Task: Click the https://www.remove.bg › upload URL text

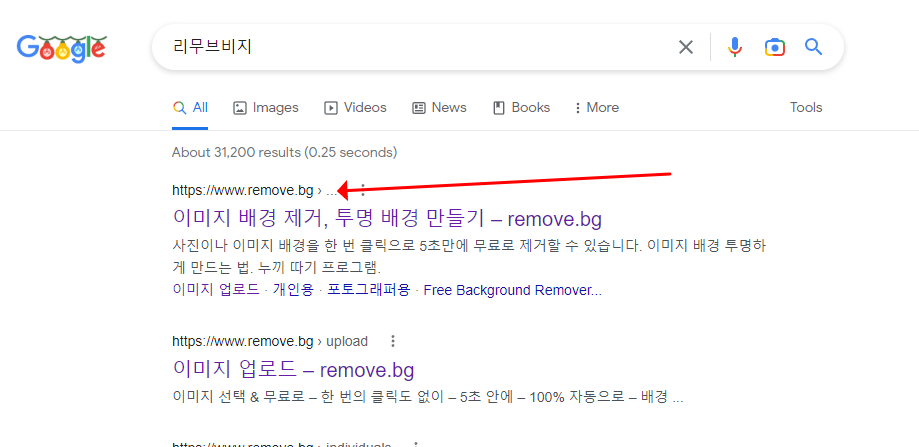Action: (270, 341)
